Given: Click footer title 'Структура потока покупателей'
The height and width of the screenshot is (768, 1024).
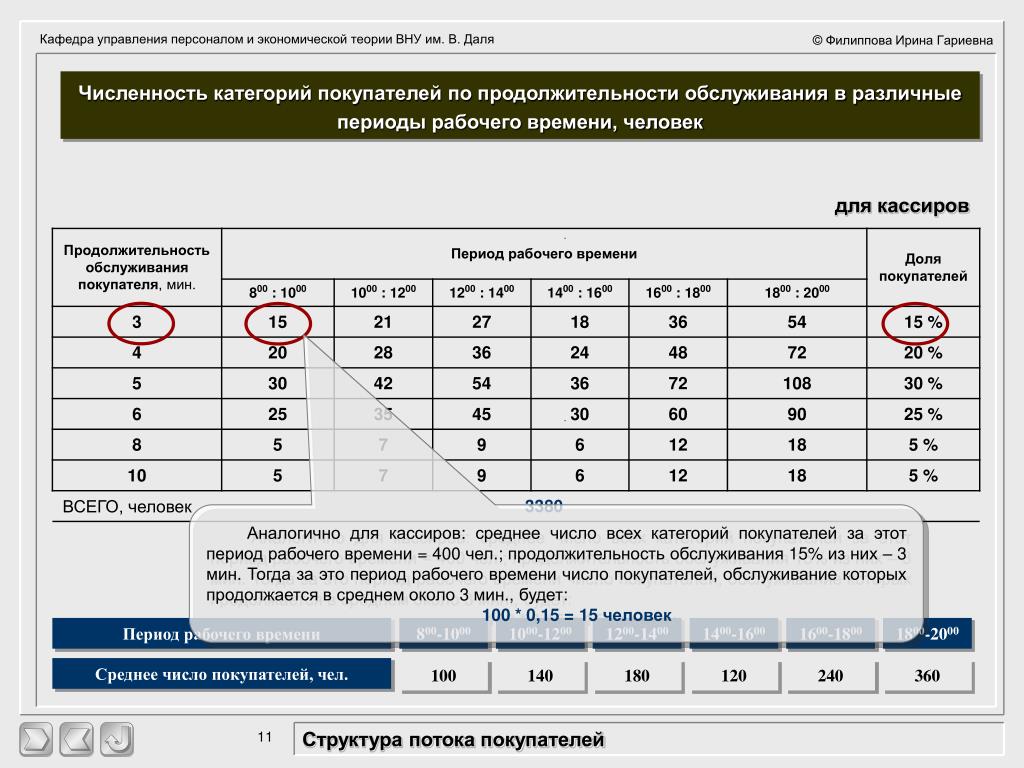Looking at the screenshot, I should (x=453, y=740).
